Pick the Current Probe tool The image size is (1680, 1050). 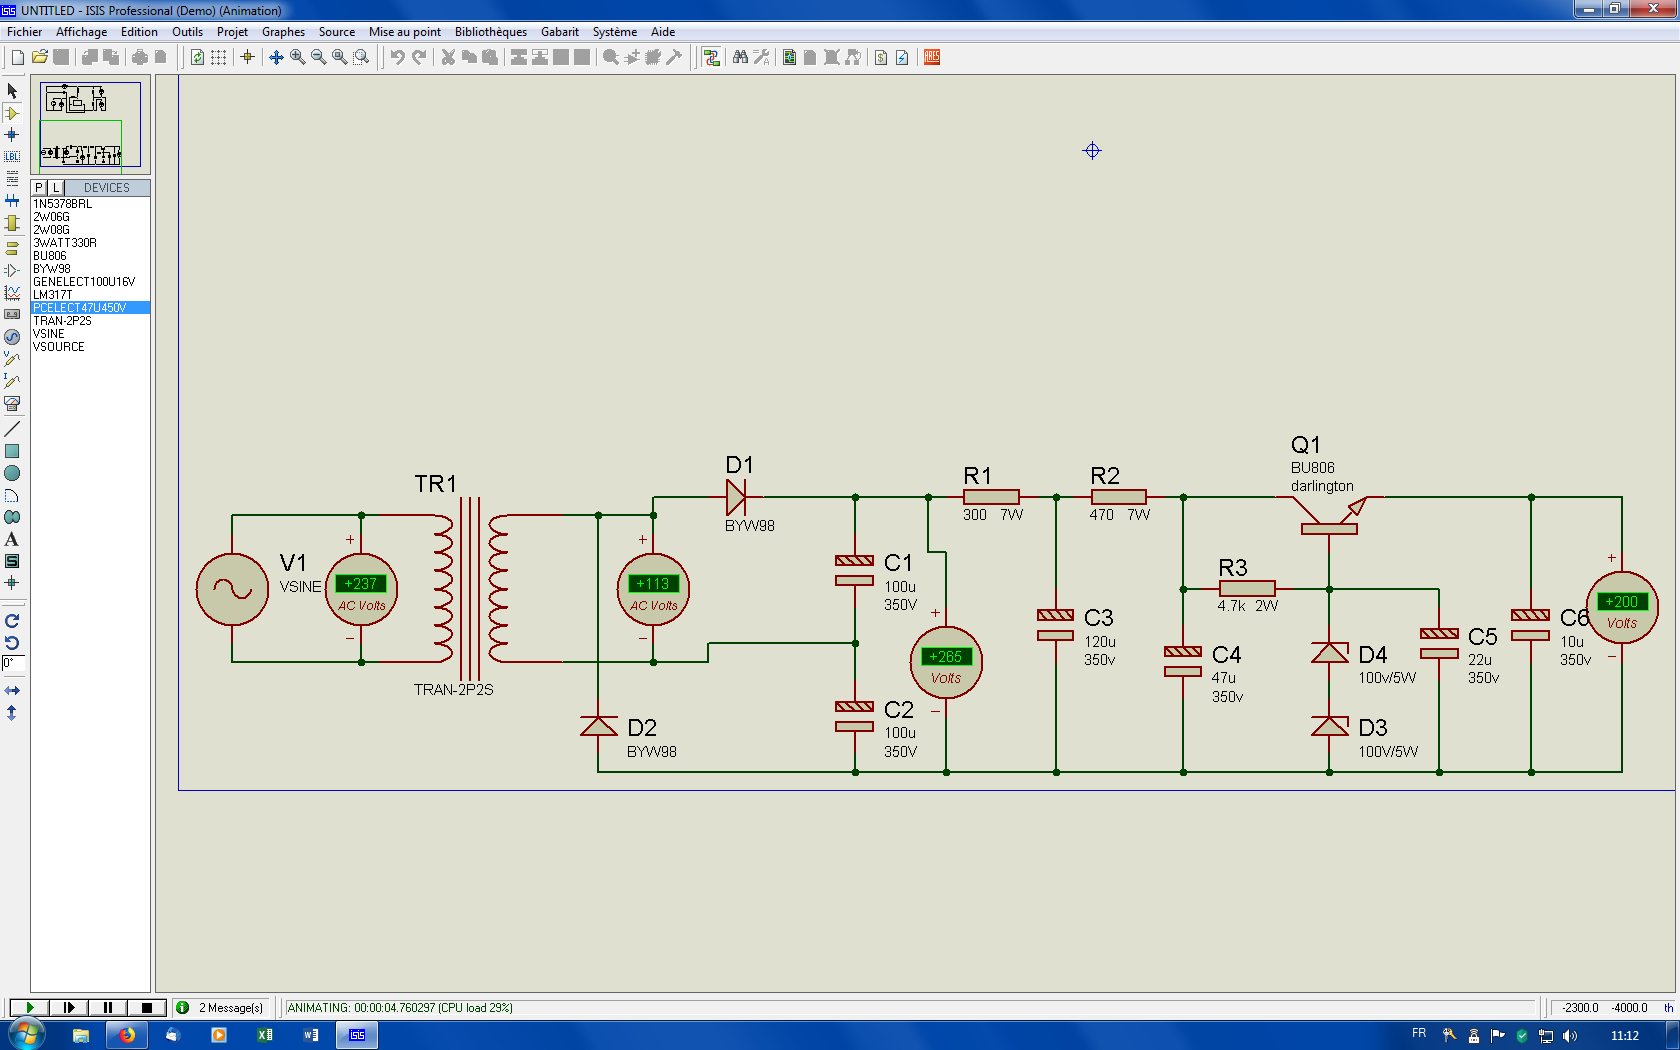[x=12, y=381]
